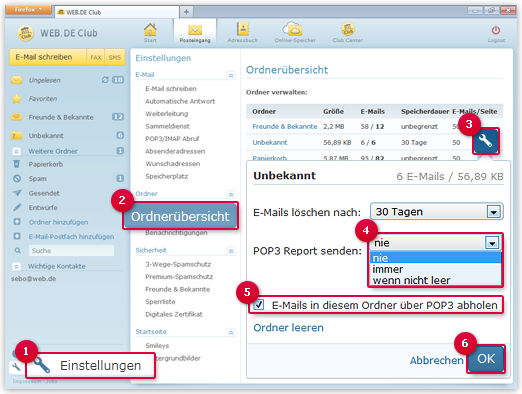Viewport: 522px width, 394px height.
Task: Toggle POP3 abholen checkbox
Action: (259, 305)
